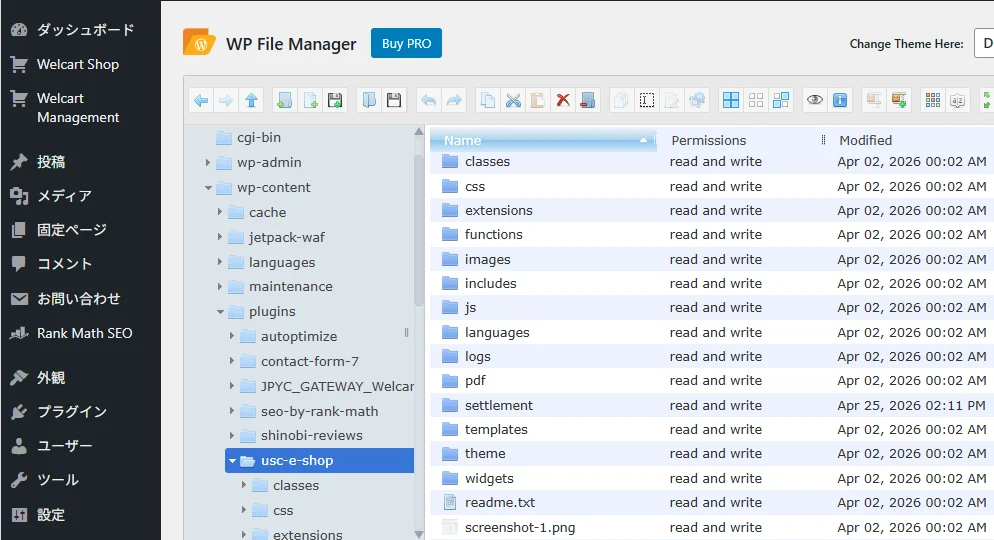The image size is (994, 540).
Task: Select shinobi-reviews folder in tree
Action: [x=312, y=435]
